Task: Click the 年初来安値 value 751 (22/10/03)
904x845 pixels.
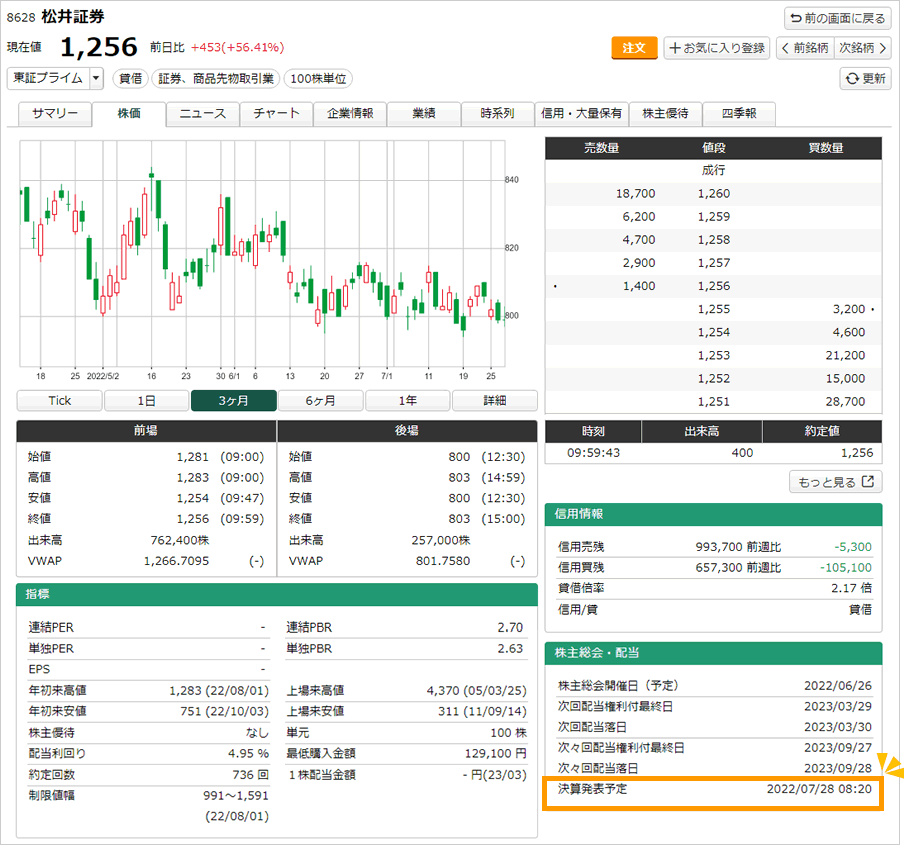Action: point(224,711)
